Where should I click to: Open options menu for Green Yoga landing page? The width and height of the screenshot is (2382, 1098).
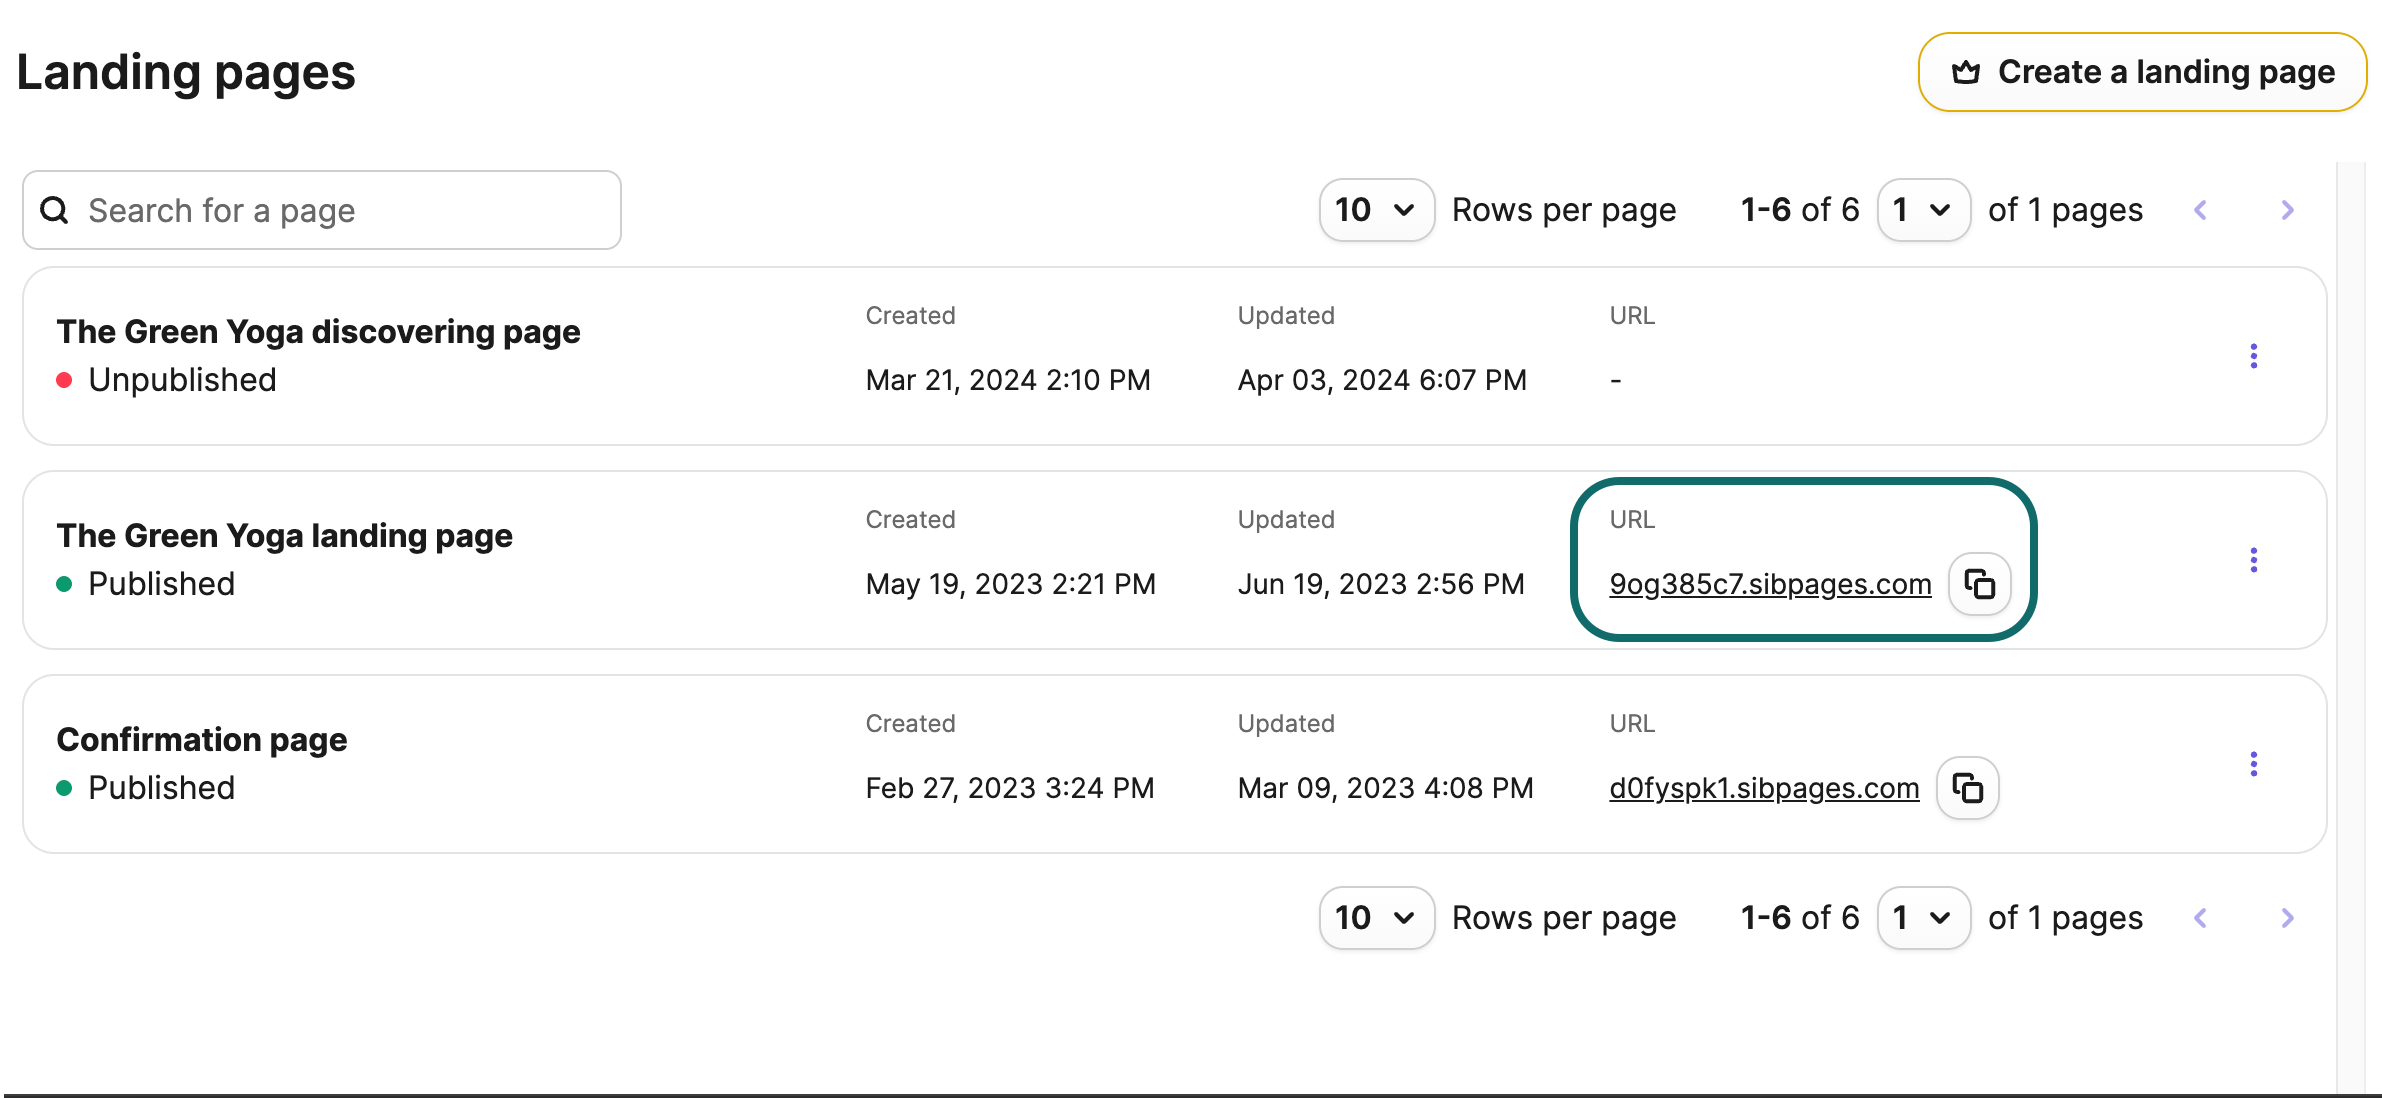(x=2253, y=560)
